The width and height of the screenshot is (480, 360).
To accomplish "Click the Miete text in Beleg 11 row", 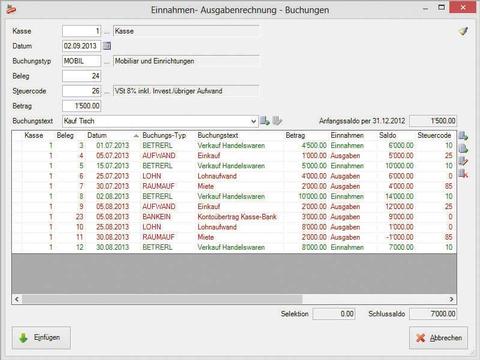I will [206, 237].
